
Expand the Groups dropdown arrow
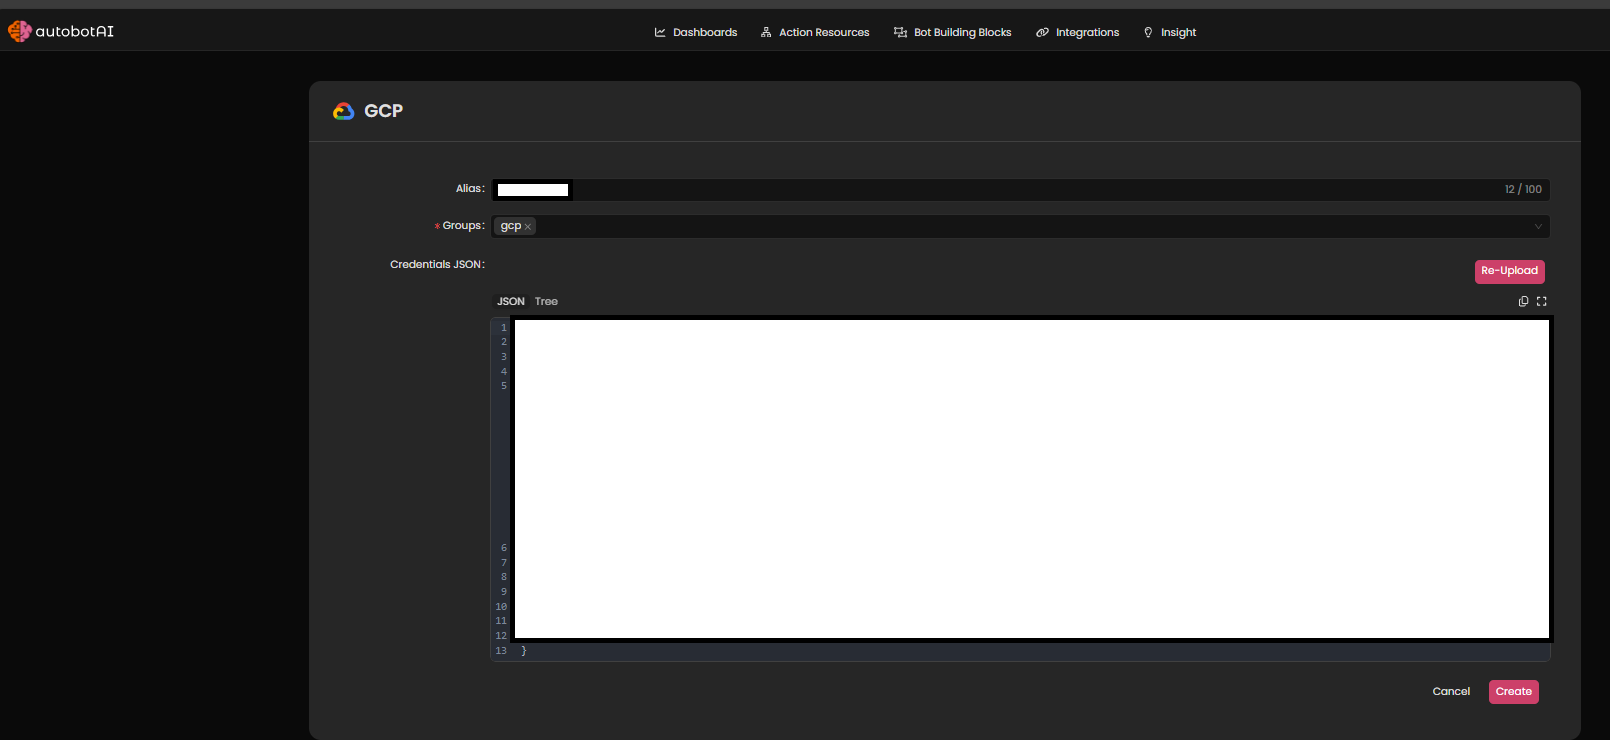(1538, 226)
